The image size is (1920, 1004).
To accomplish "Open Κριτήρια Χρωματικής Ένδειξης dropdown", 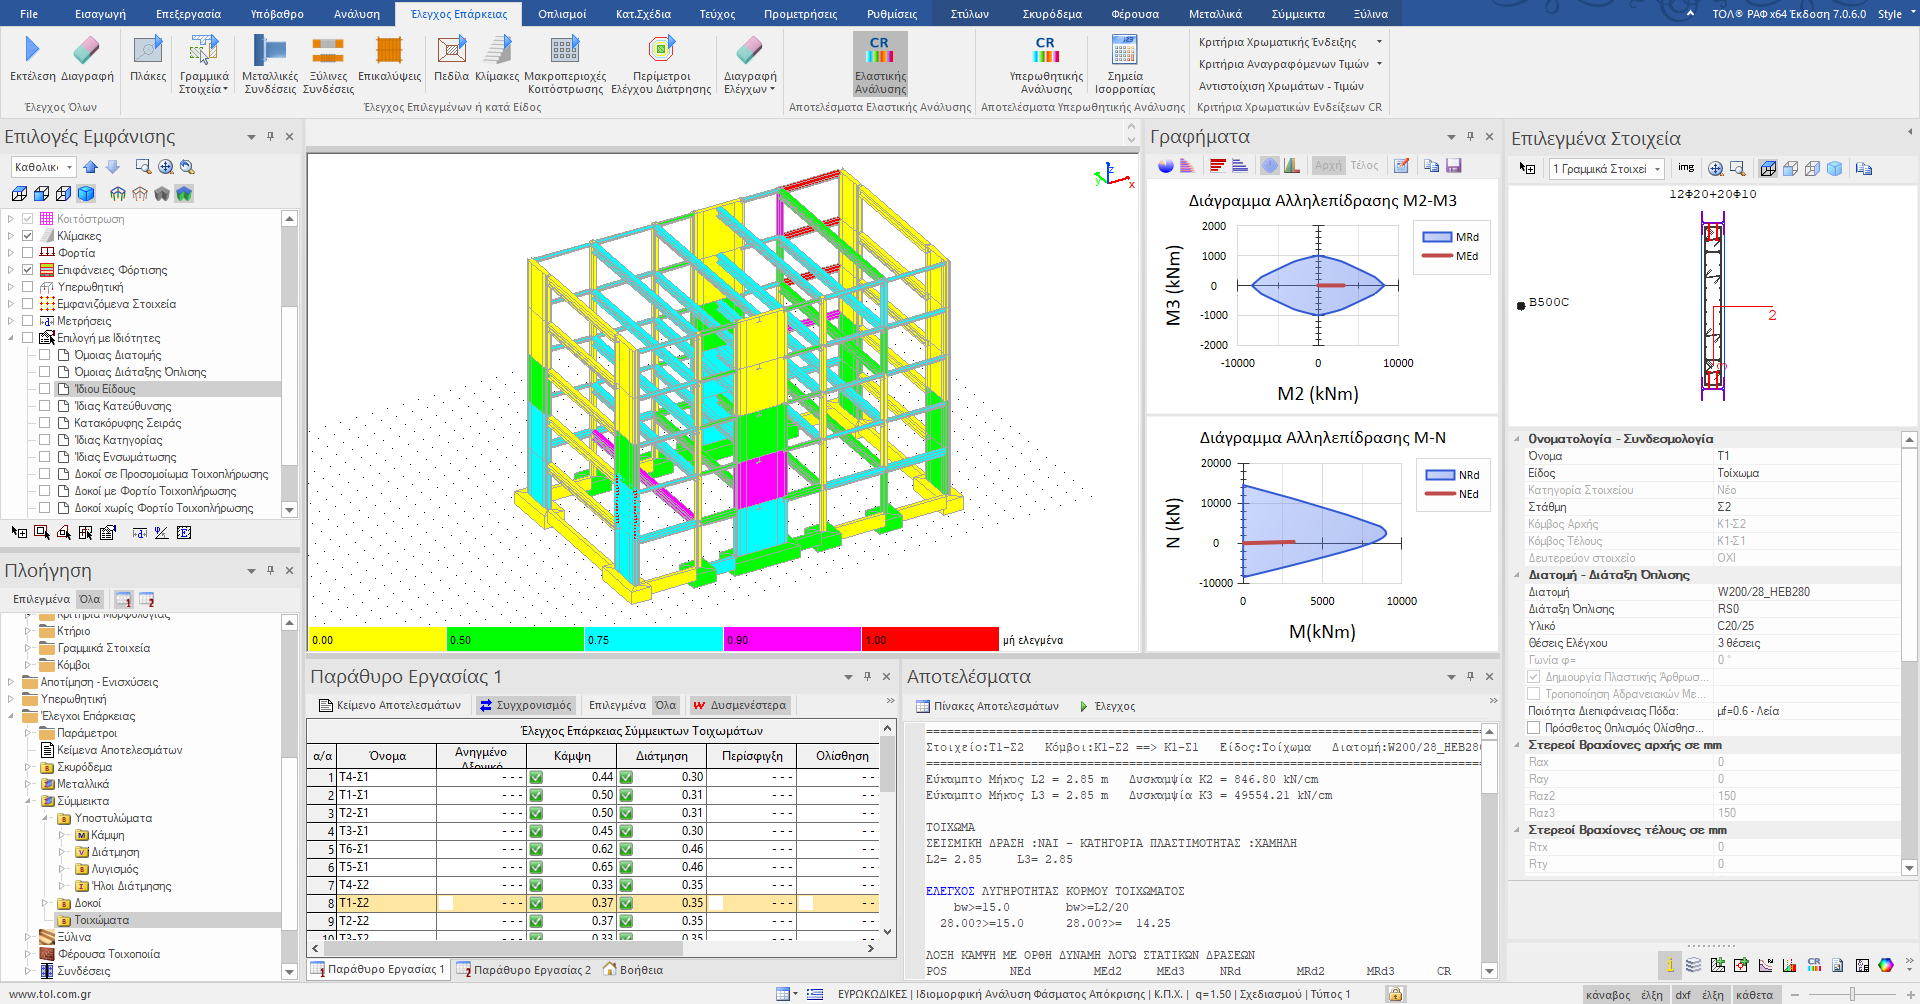I will pos(1289,42).
